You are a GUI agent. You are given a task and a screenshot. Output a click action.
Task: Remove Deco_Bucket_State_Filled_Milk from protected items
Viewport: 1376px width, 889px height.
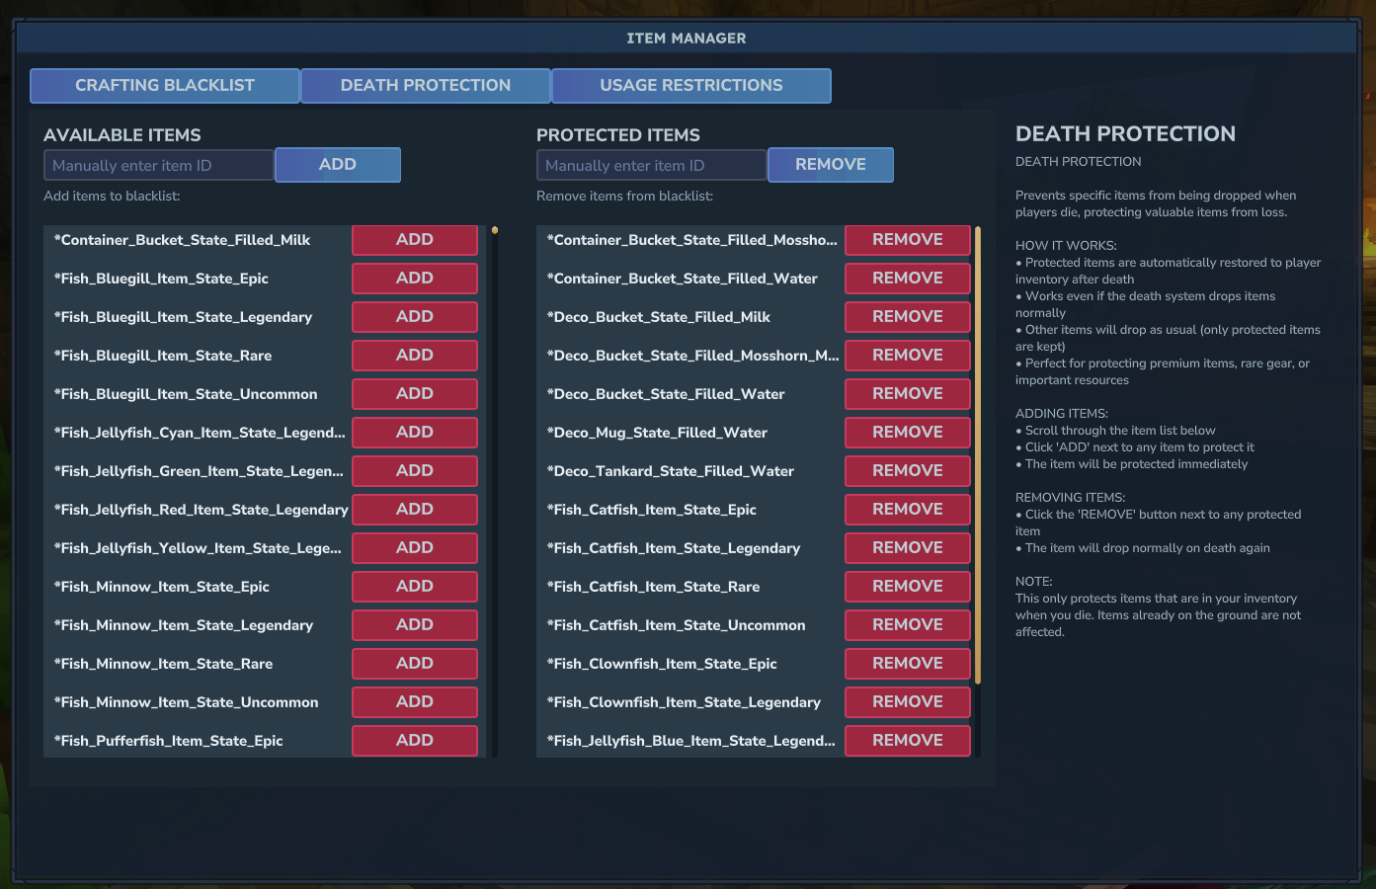pos(907,317)
